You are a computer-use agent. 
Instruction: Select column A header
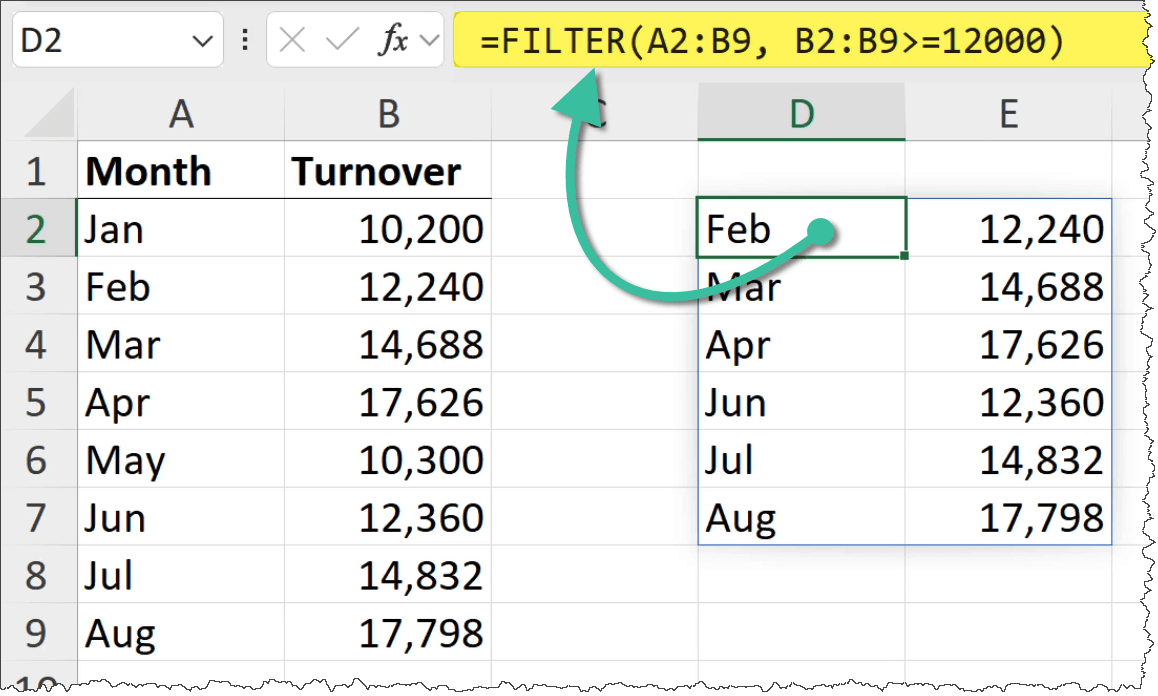tap(180, 114)
